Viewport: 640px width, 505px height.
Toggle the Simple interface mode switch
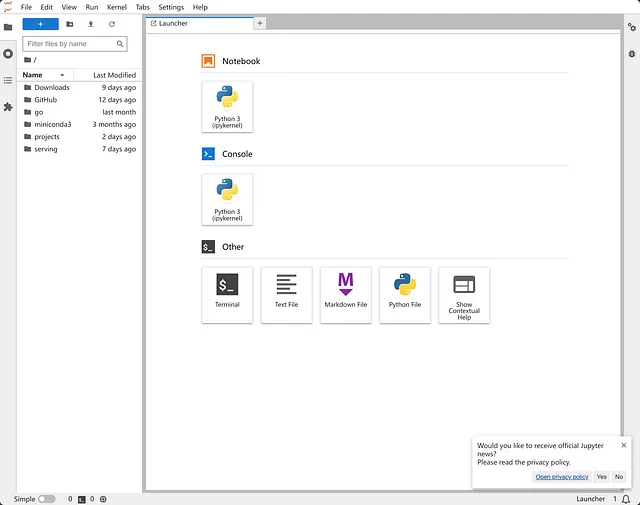click(x=47, y=499)
